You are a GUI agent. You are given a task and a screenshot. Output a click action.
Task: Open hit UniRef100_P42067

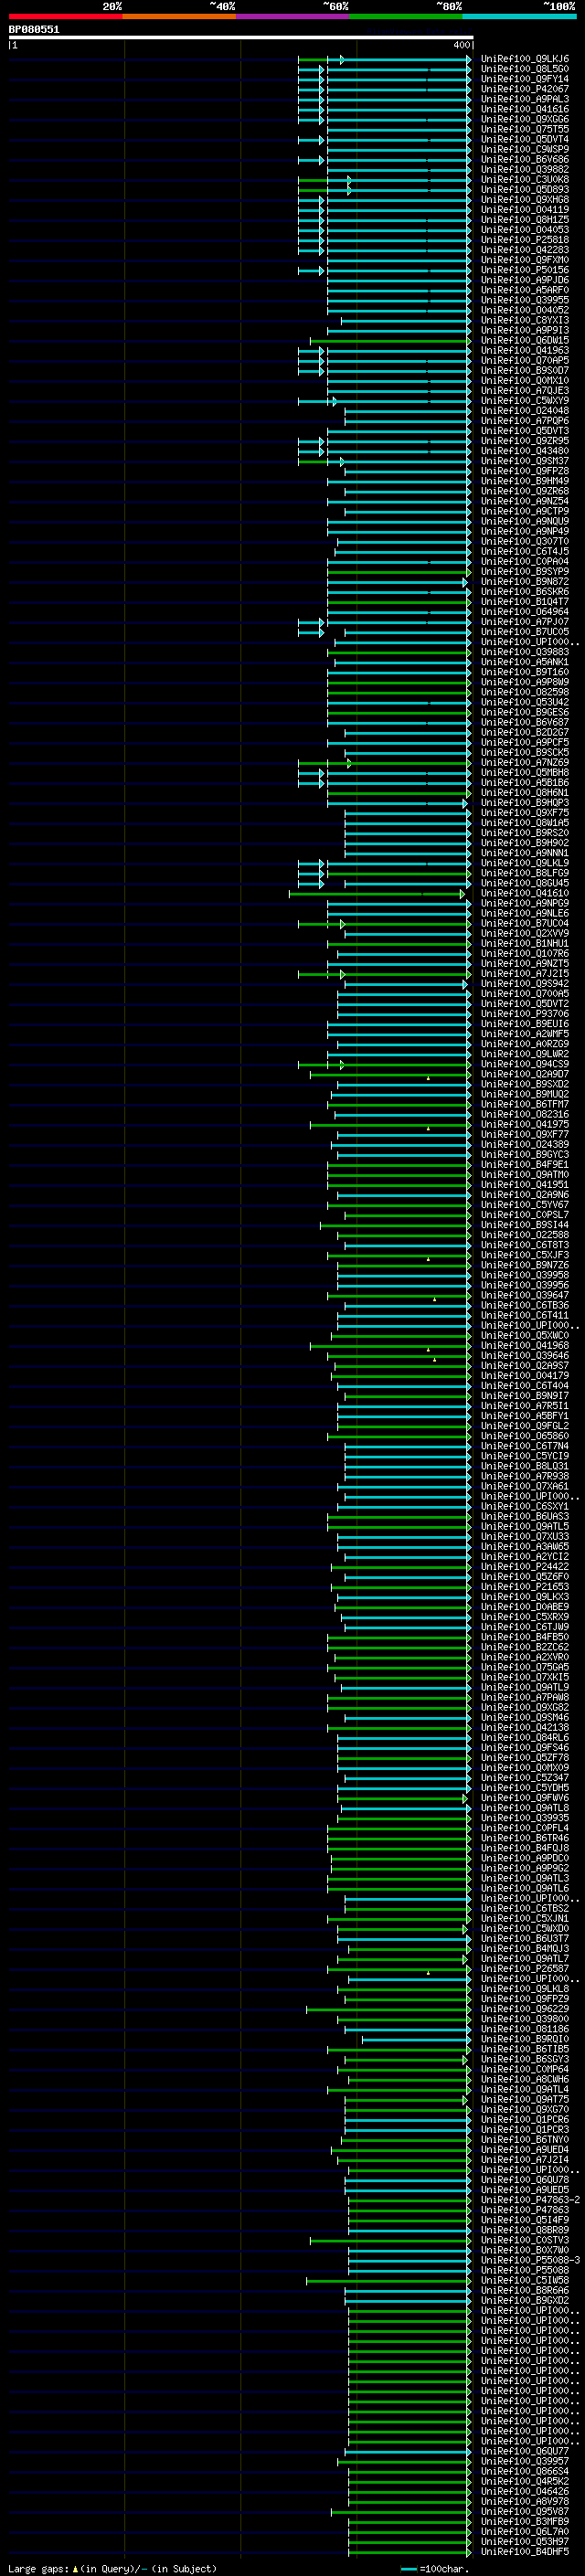[x=525, y=89]
